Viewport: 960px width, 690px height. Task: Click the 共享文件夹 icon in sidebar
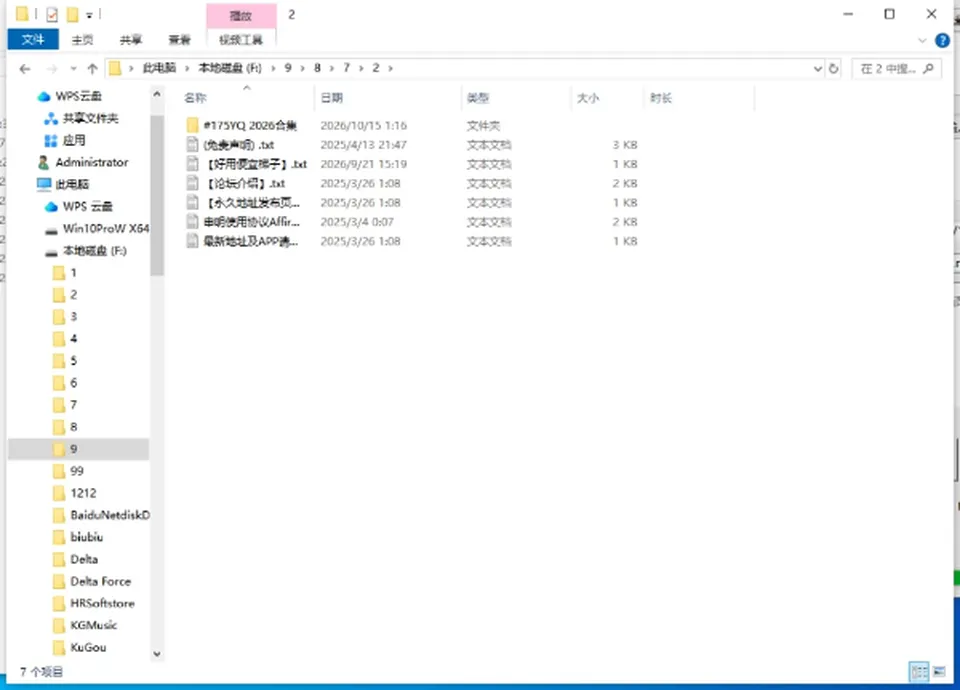(51, 118)
